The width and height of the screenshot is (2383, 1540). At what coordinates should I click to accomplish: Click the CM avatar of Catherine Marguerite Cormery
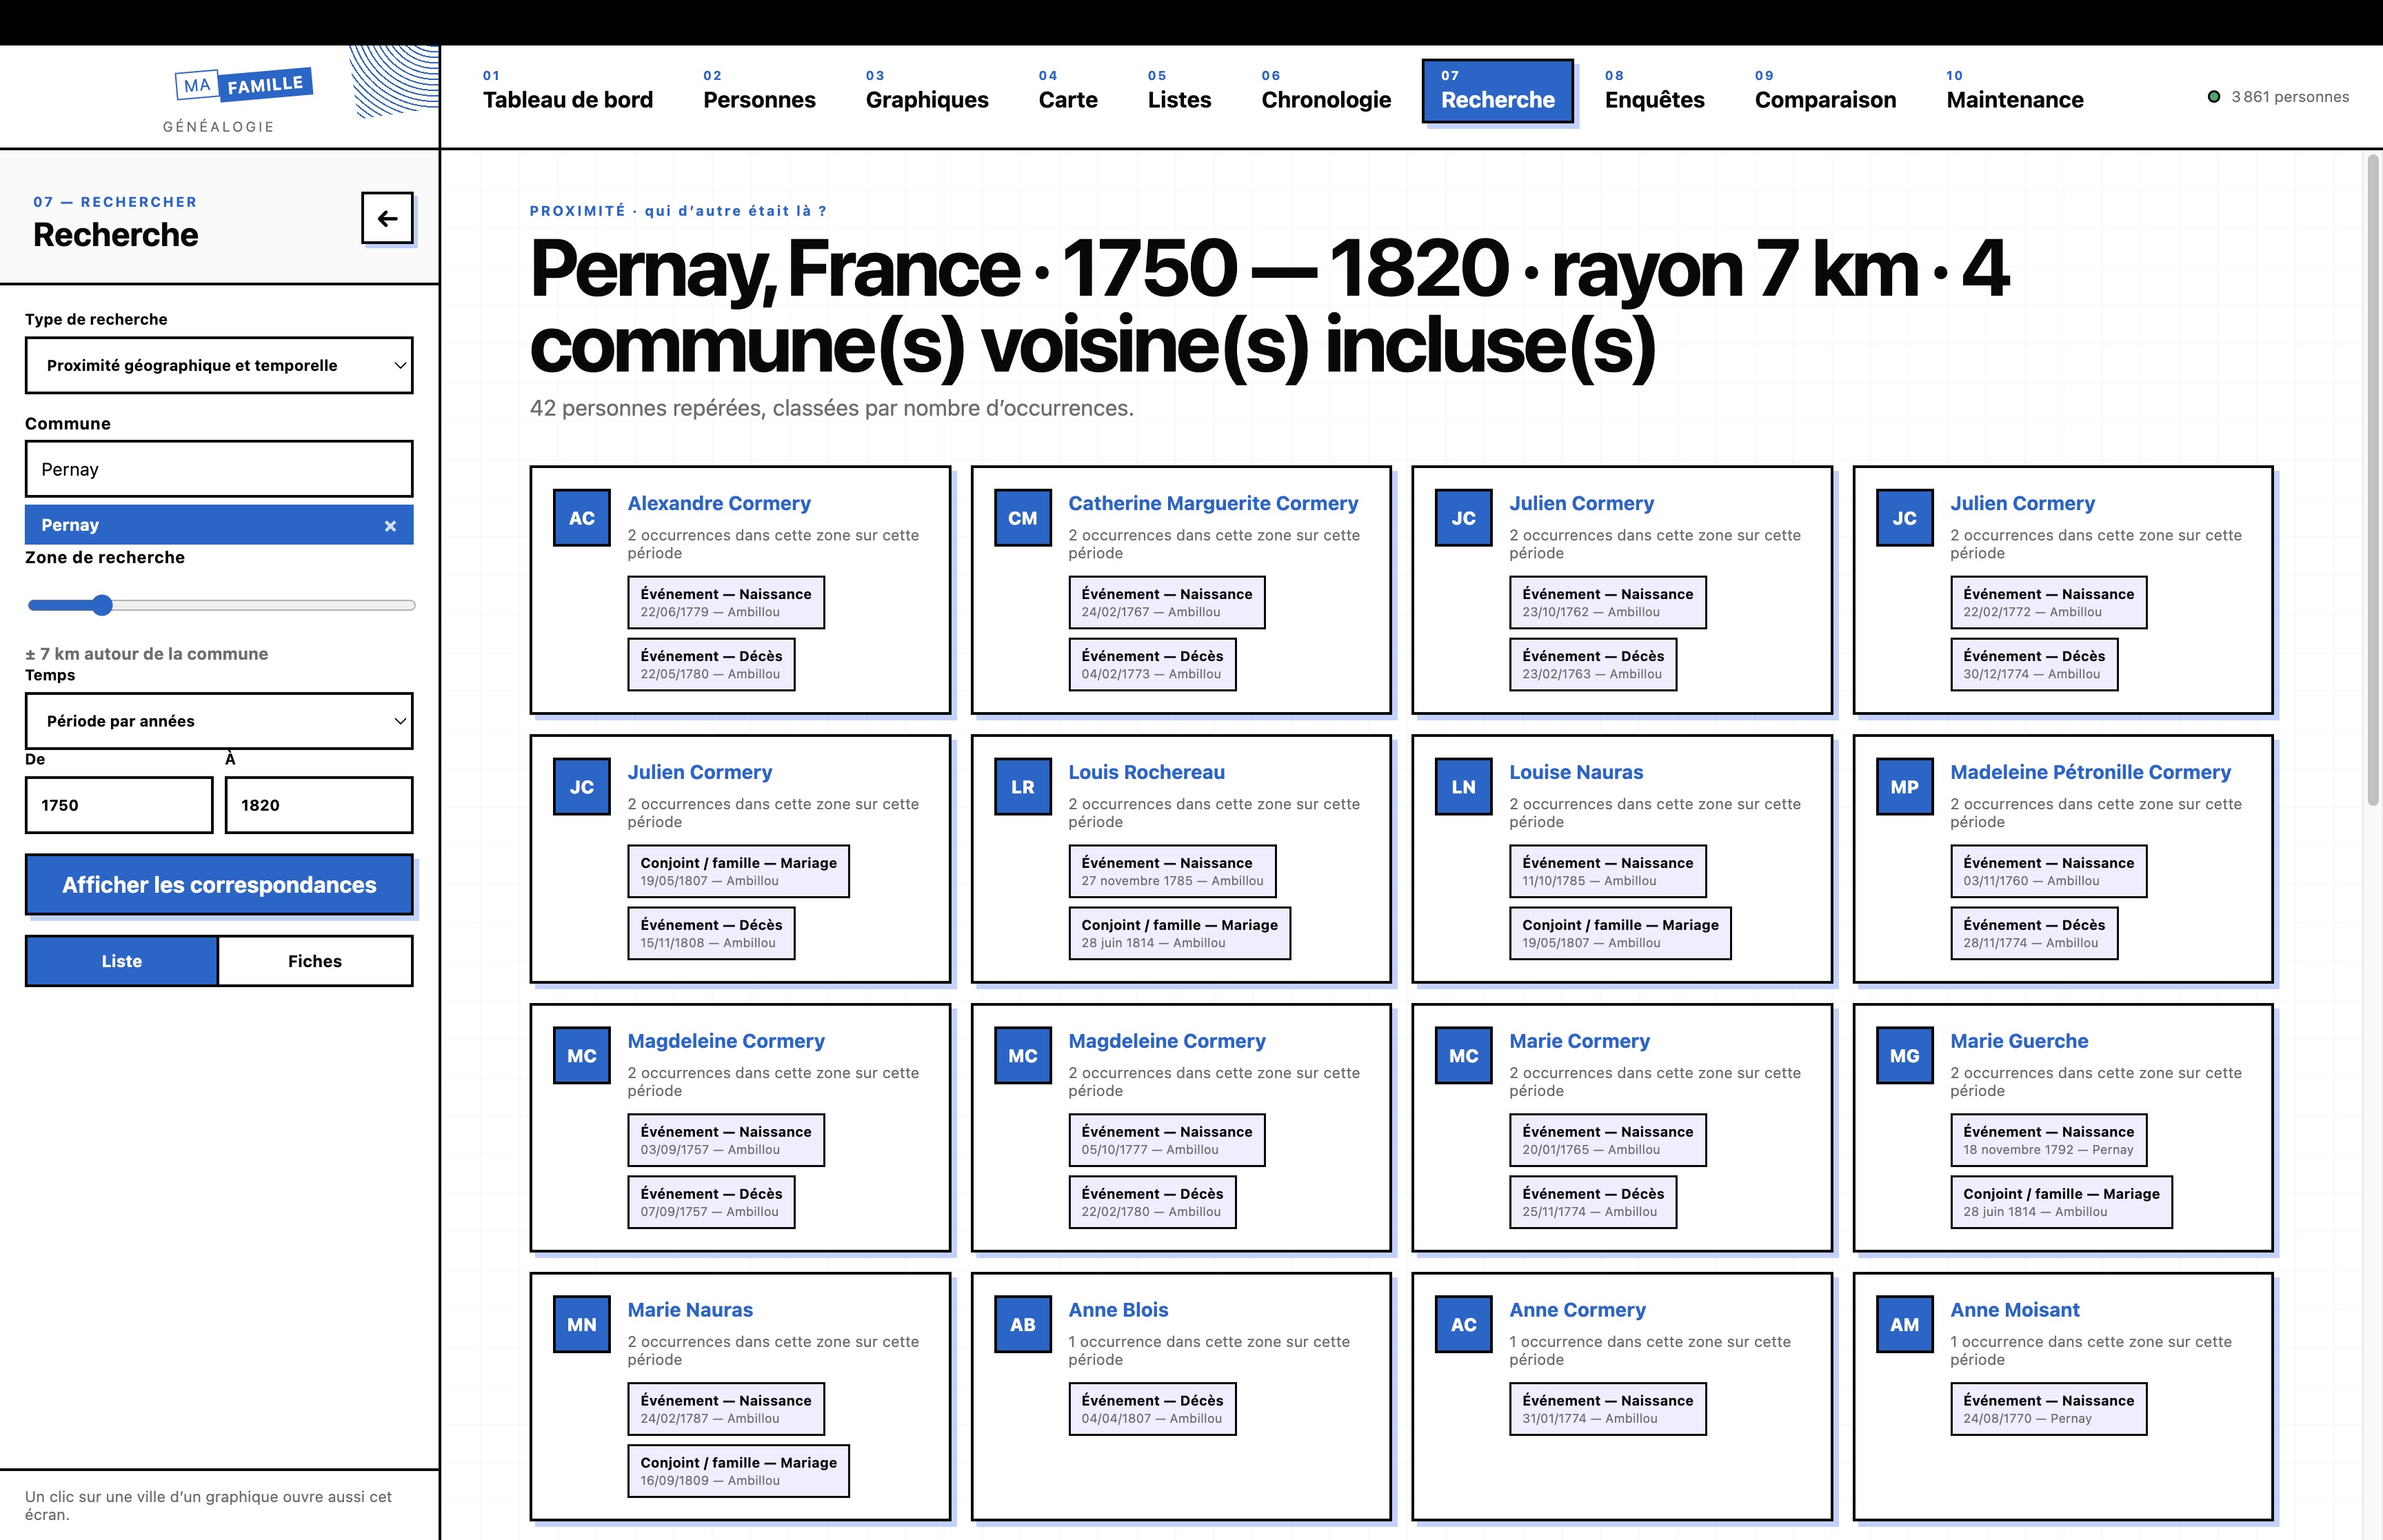(x=1023, y=518)
